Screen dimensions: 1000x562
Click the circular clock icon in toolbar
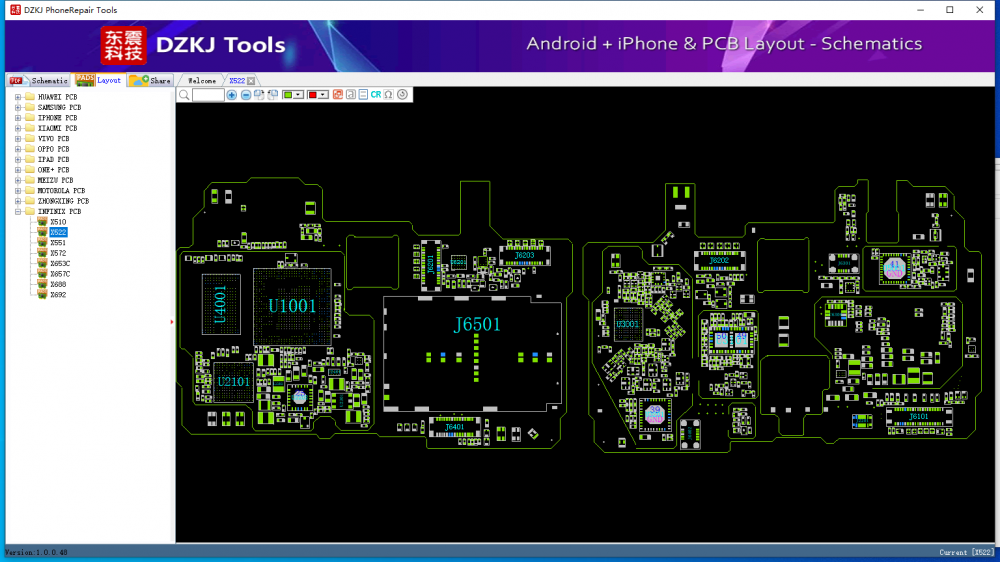click(402, 95)
